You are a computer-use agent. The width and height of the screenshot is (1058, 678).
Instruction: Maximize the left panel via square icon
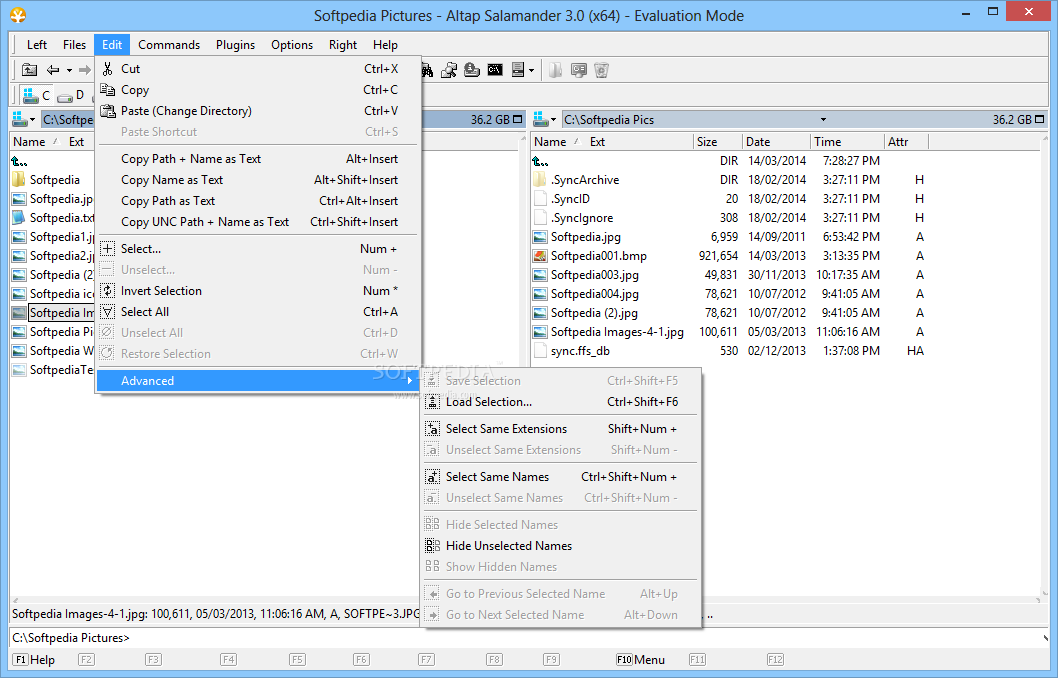click(518, 119)
